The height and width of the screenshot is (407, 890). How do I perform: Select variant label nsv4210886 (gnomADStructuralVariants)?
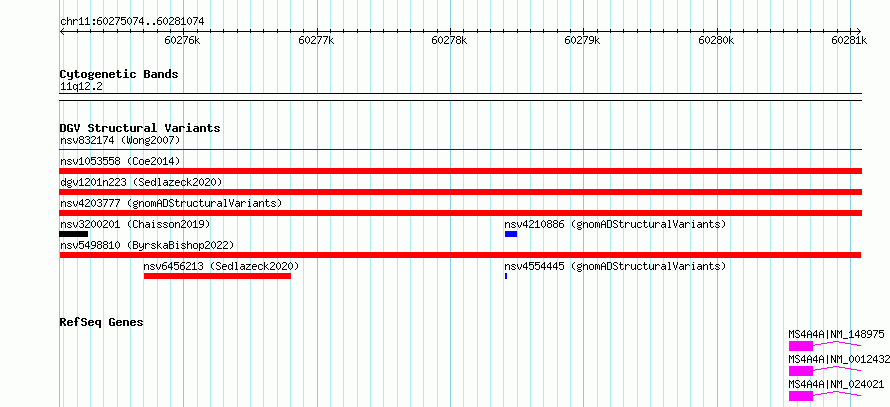point(615,224)
